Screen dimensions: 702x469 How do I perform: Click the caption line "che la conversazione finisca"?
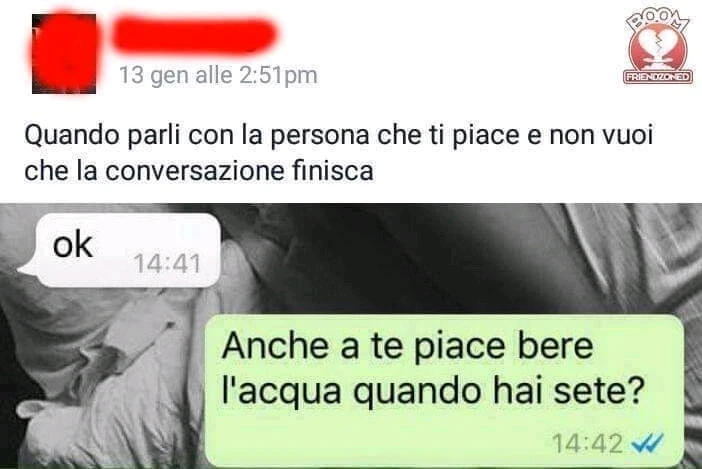click(199, 171)
